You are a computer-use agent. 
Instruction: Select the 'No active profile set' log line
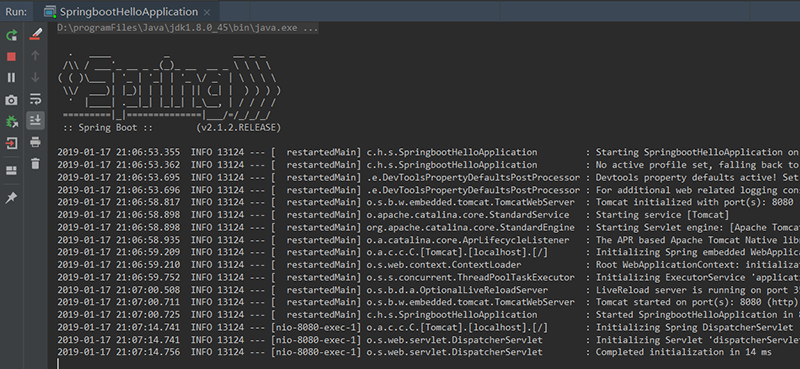click(x=428, y=165)
